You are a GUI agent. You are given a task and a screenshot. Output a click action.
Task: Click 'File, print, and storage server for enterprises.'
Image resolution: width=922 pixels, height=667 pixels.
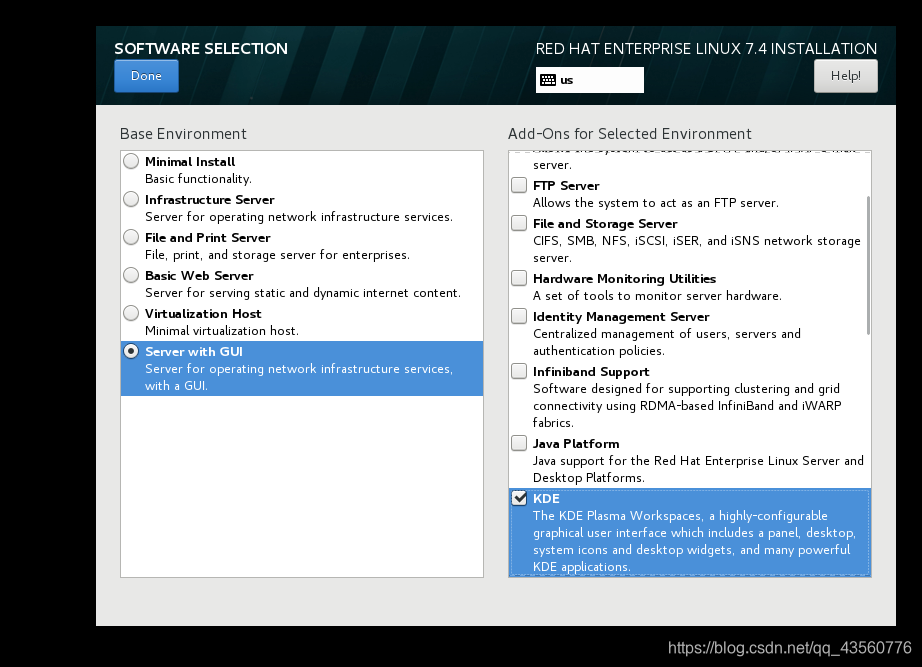coord(278,255)
